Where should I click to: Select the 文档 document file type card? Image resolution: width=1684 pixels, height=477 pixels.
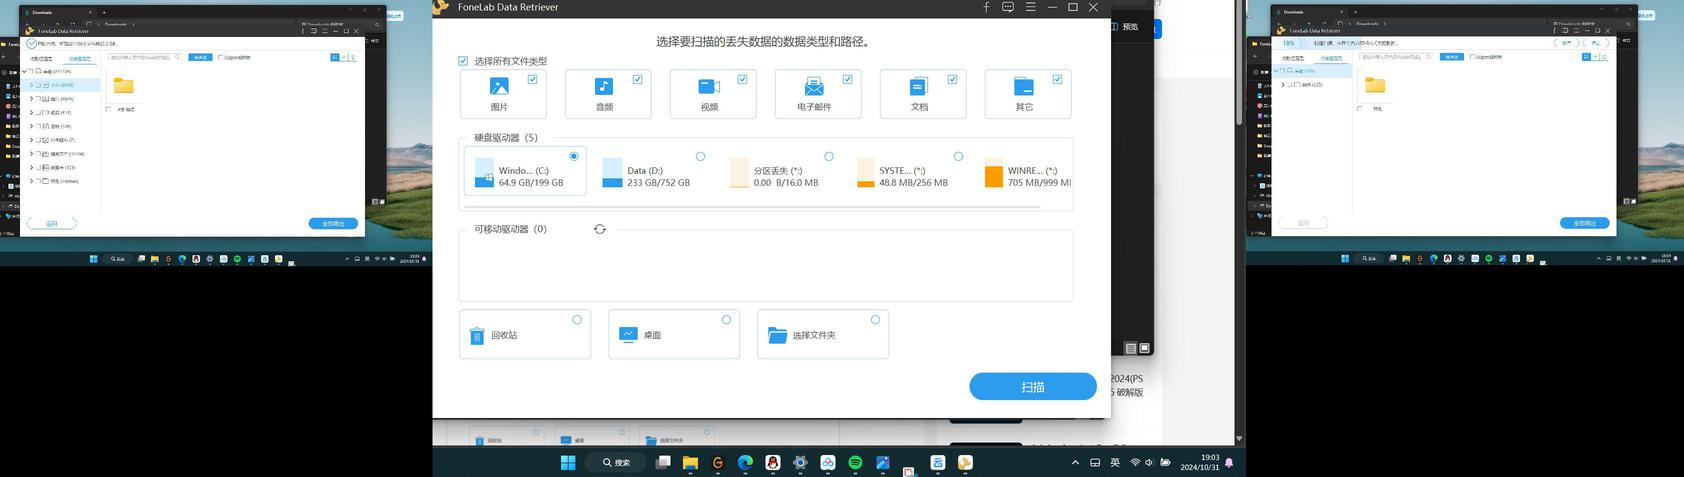923,94
